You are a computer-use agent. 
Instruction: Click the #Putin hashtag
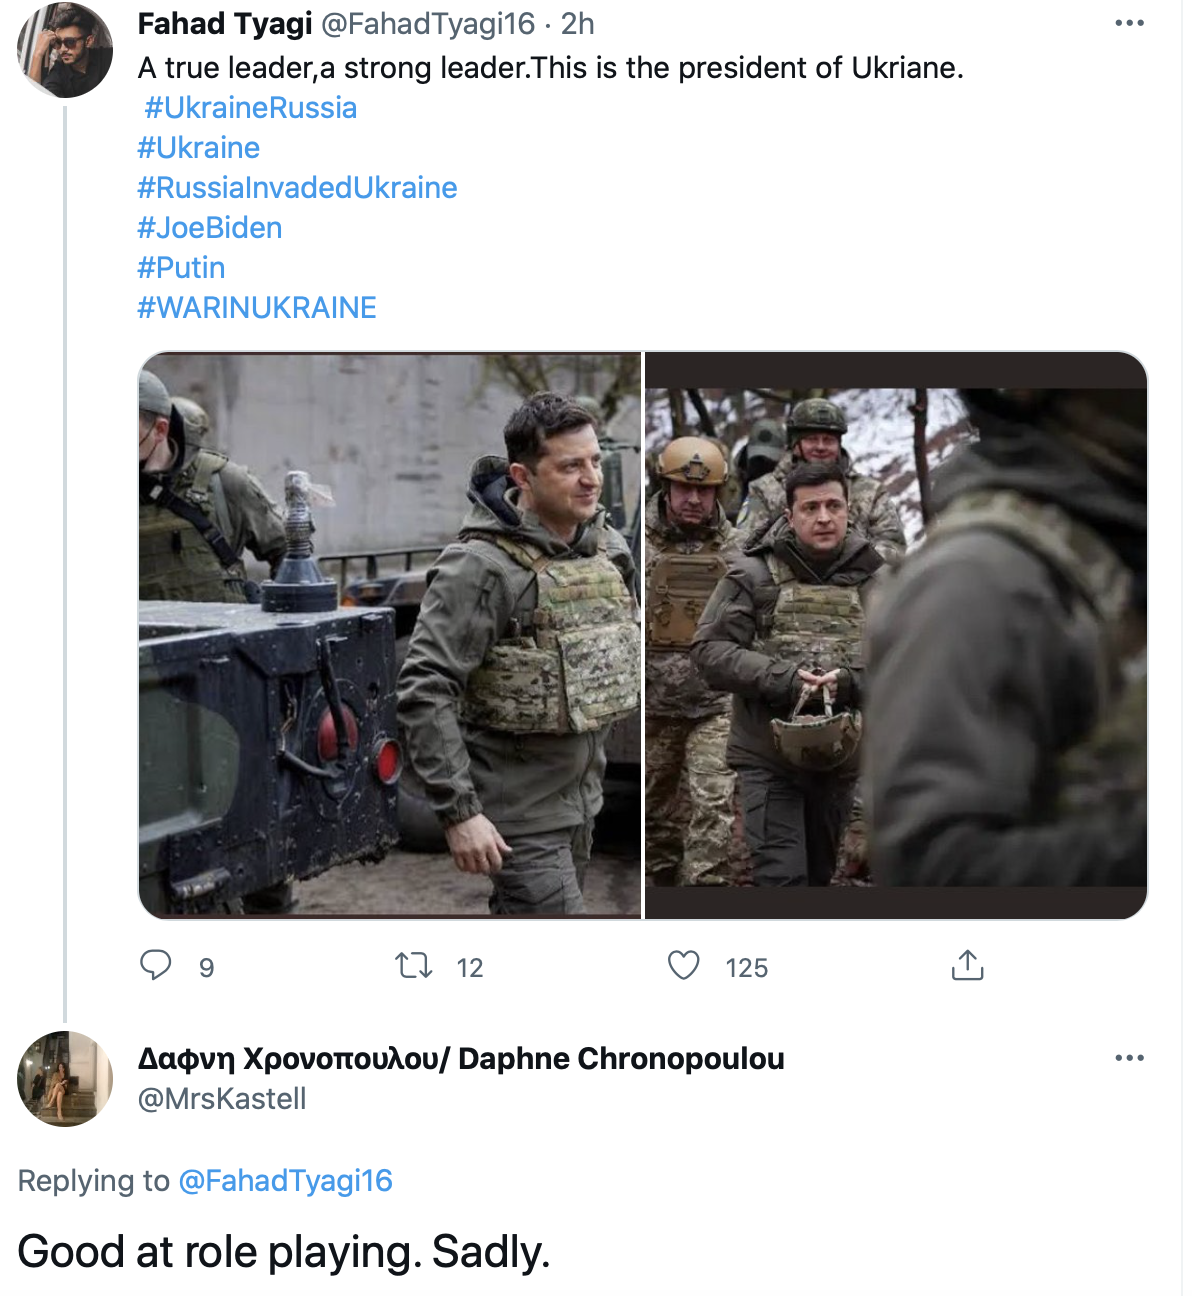coord(181,268)
